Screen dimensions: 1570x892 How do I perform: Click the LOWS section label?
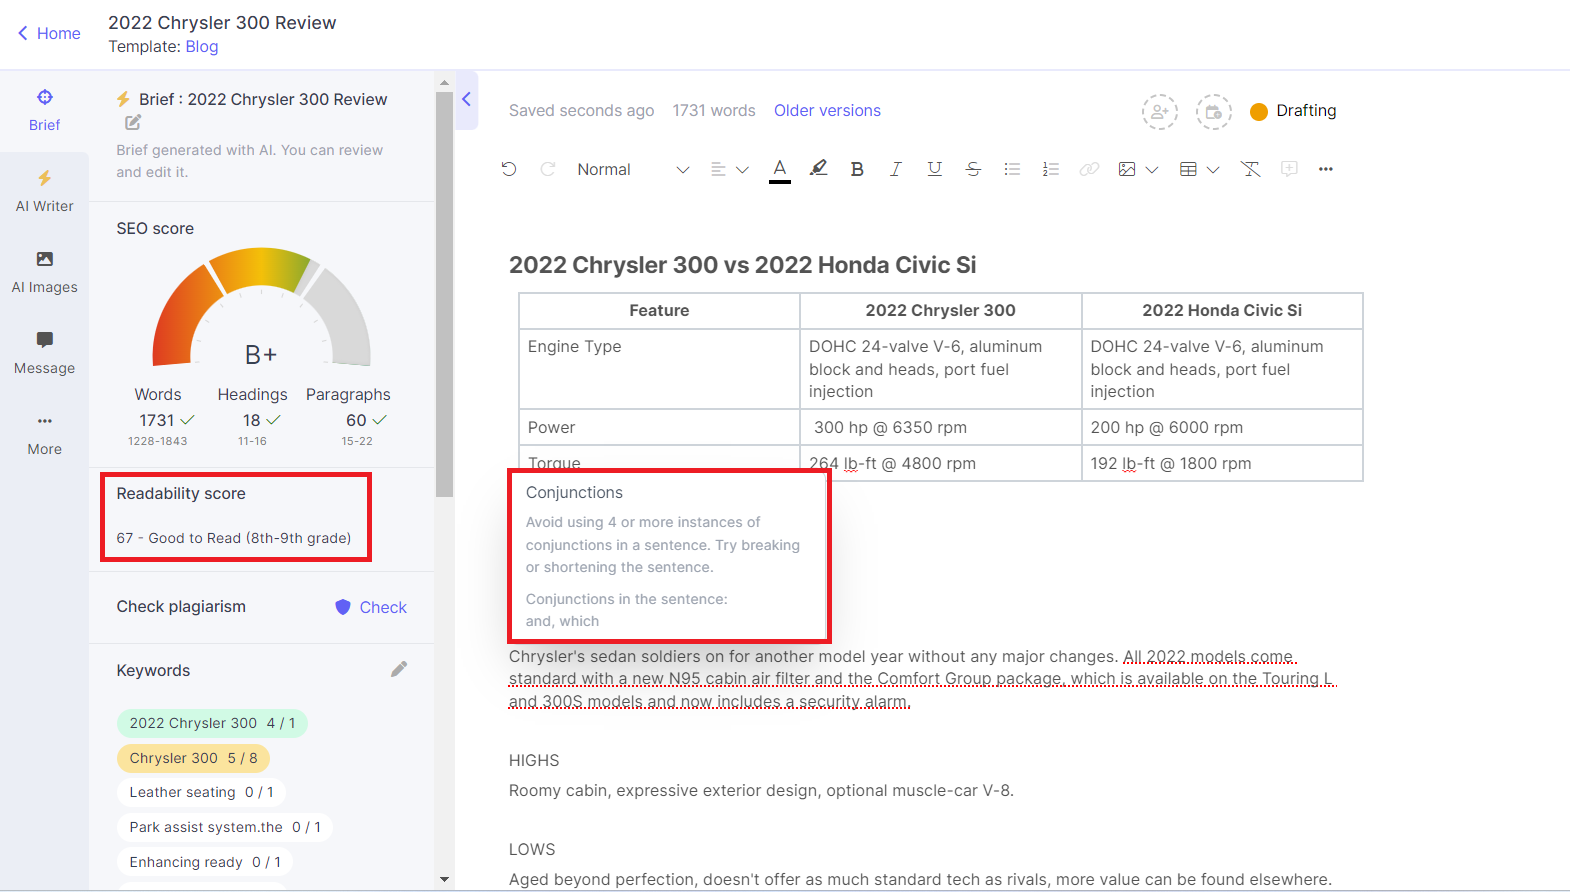coord(532,849)
